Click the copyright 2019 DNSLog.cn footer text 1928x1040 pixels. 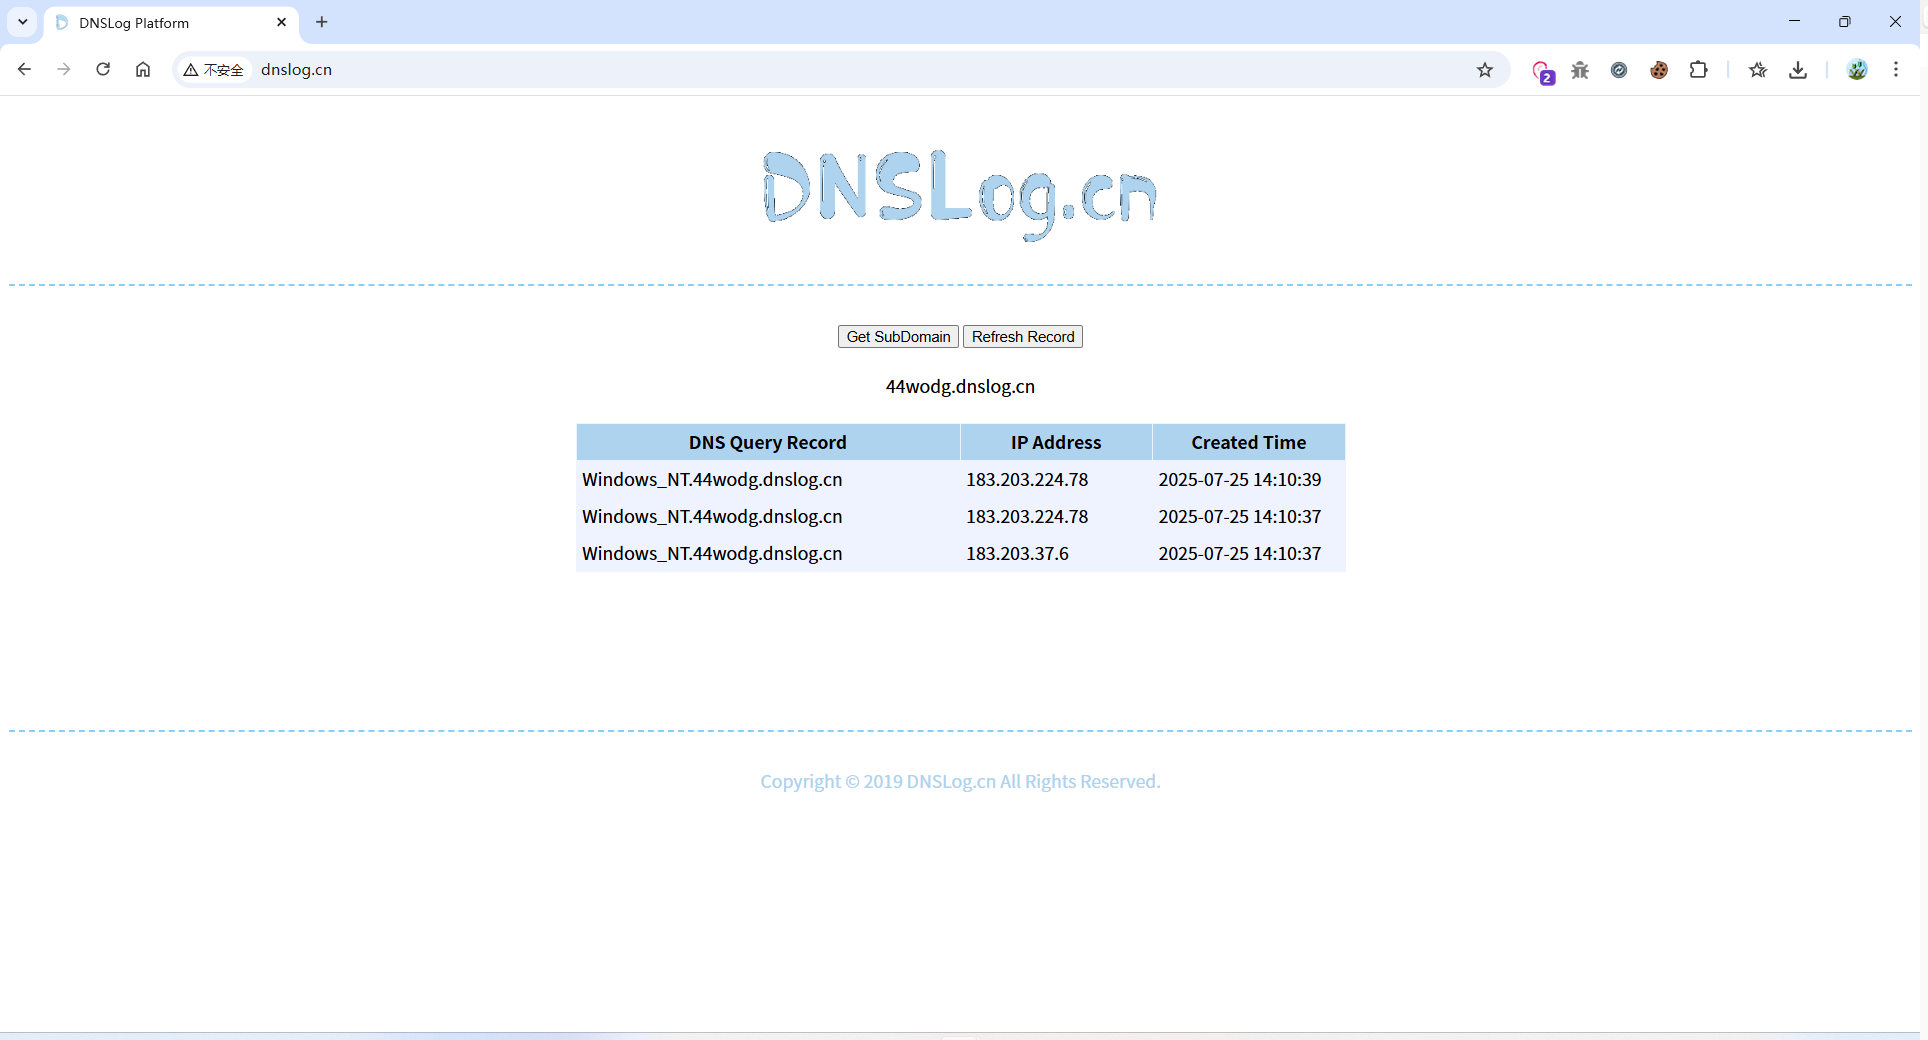[960, 782]
